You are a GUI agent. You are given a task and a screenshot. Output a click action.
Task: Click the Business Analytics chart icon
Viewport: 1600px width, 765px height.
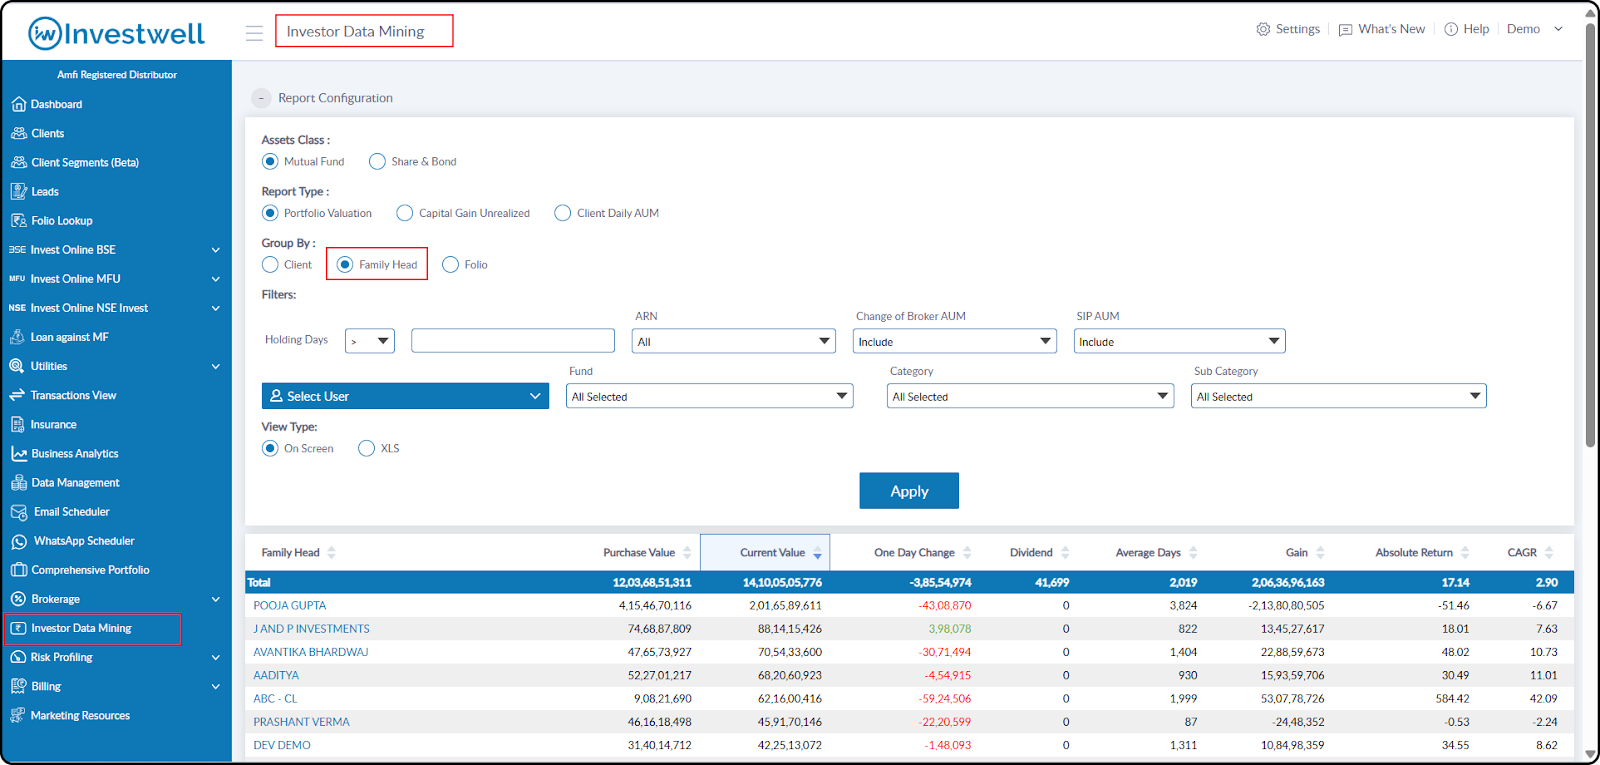point(18,453)
